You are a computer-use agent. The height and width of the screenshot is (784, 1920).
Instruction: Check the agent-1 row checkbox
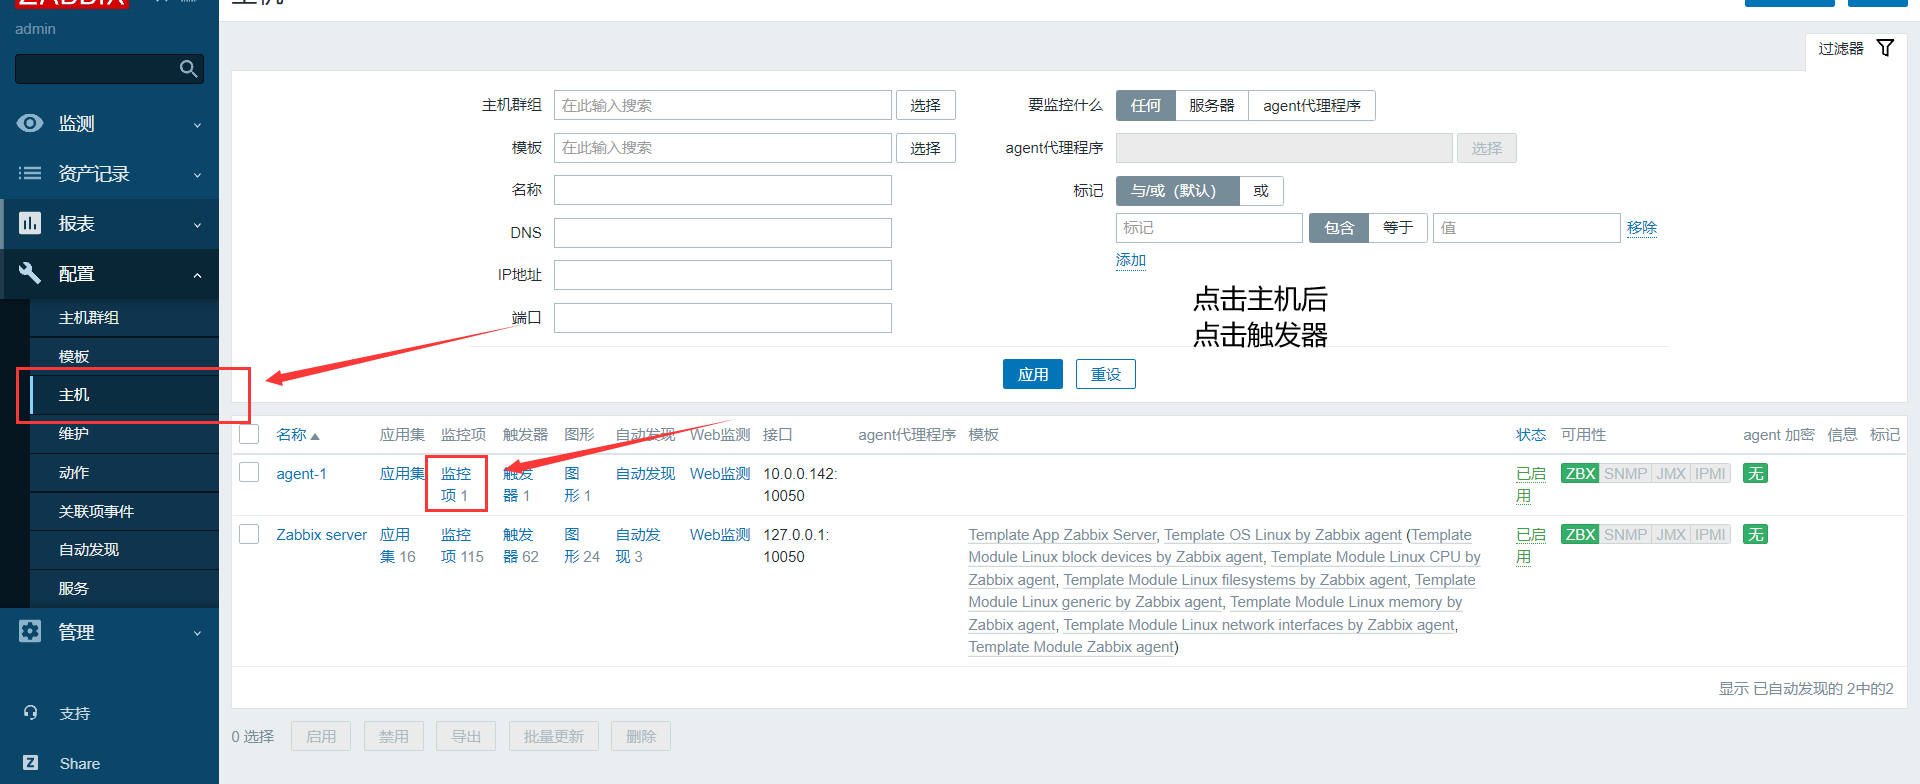tap(249, 472)
